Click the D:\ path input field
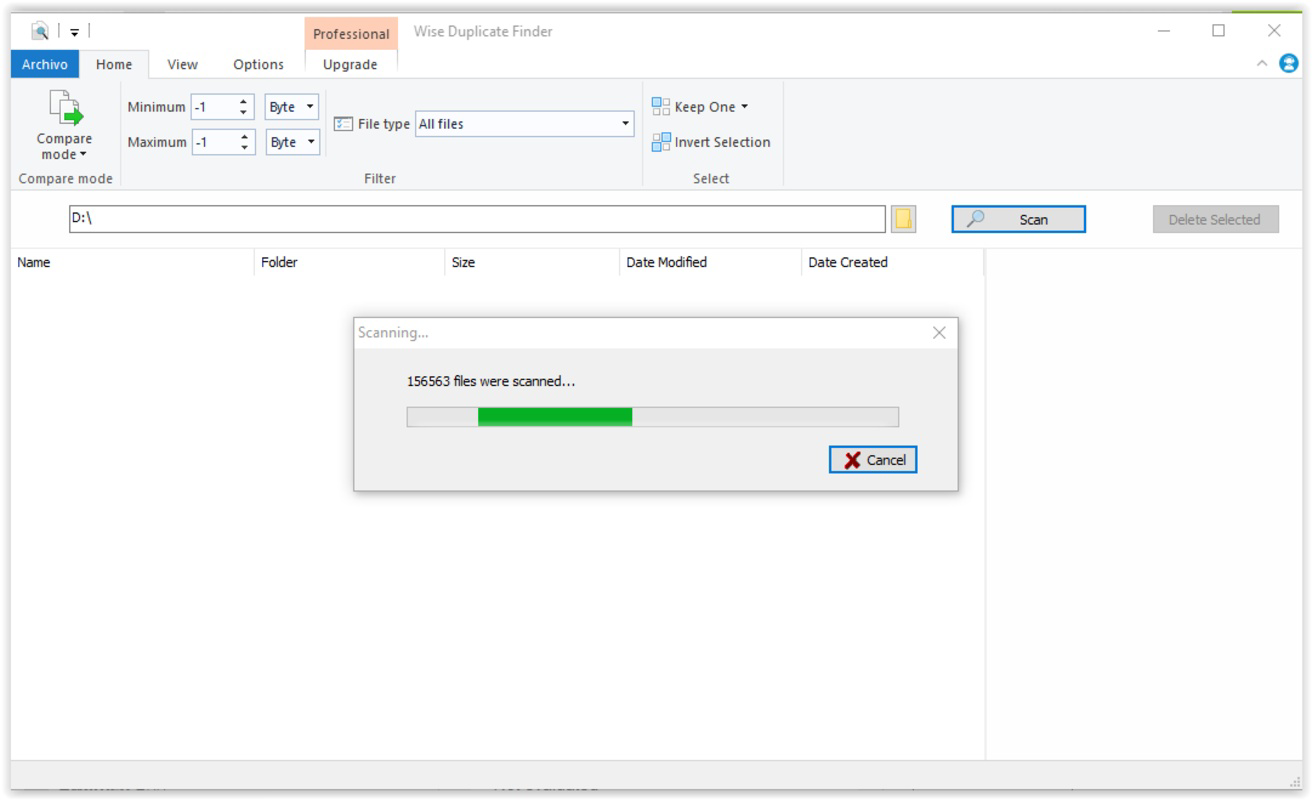 477,220
